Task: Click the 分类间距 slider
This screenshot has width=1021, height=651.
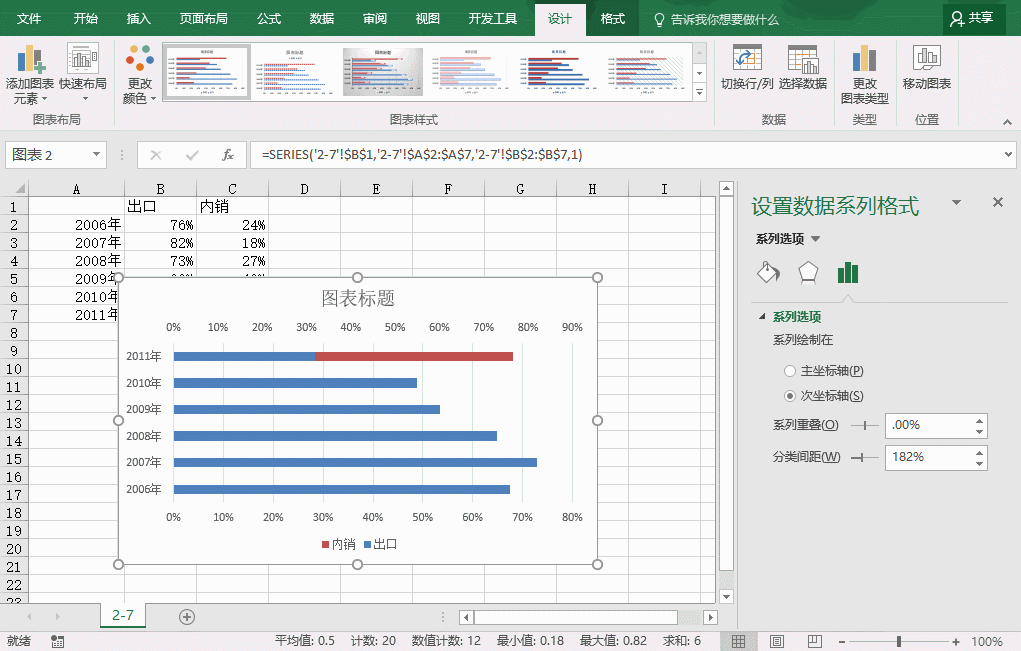Action: [859, 457]
